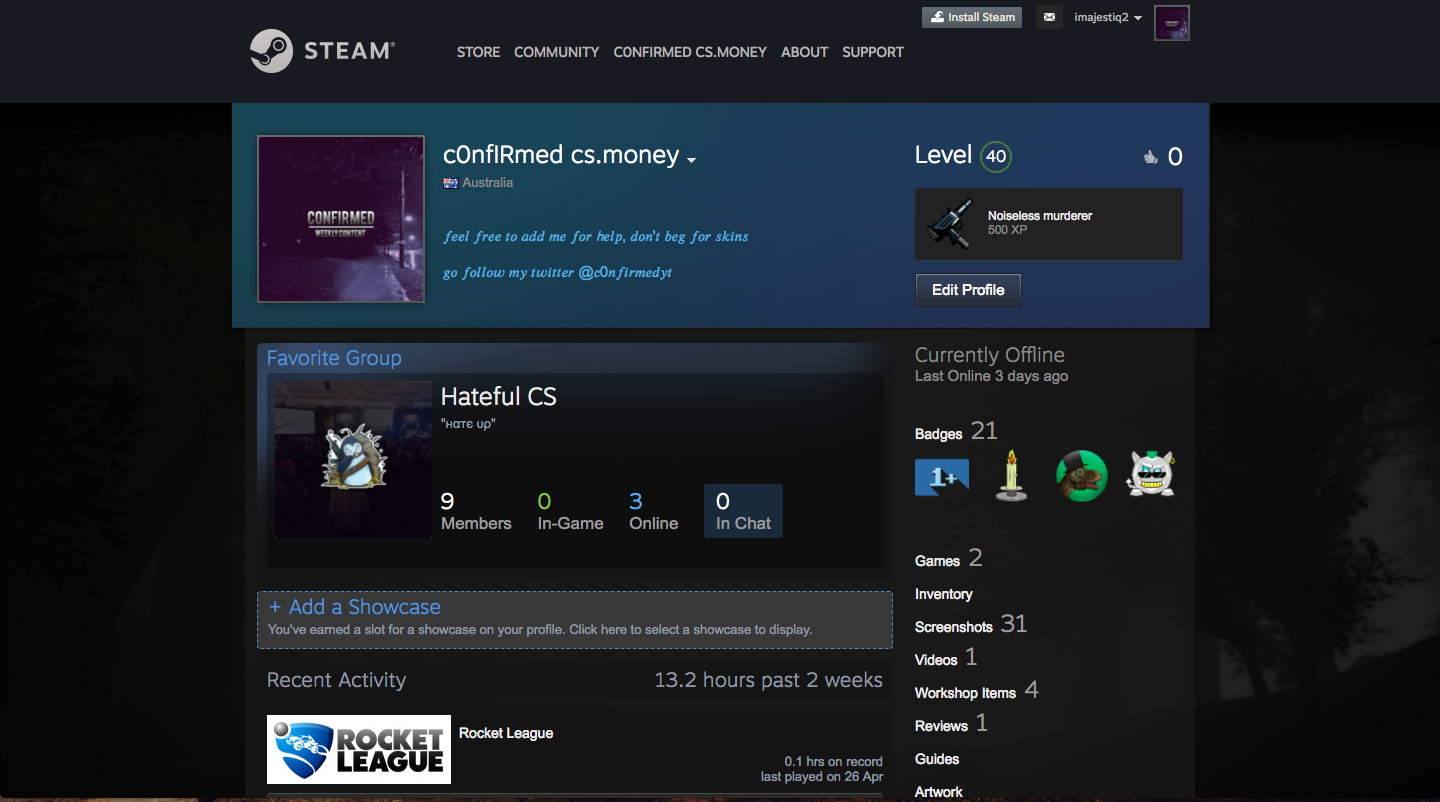Click the Favorite Group heading
This screenshot has width=1440, height=802.
tap(334, 358)
